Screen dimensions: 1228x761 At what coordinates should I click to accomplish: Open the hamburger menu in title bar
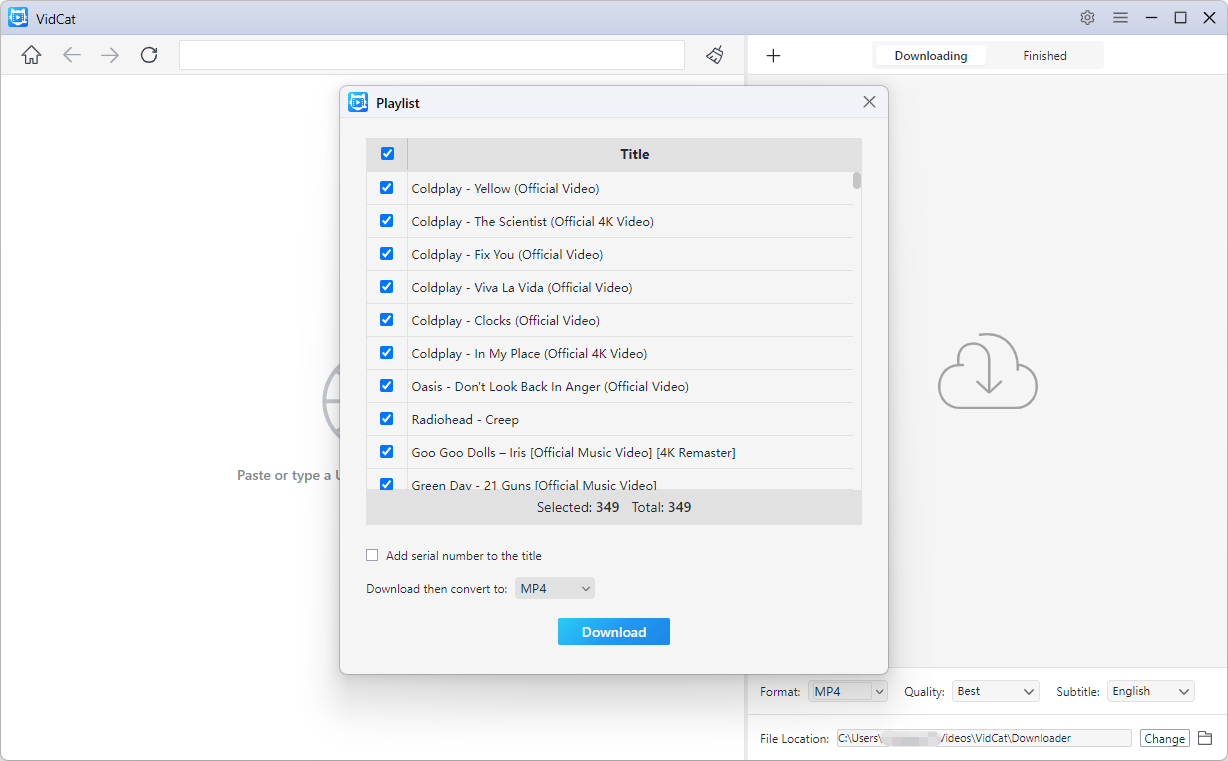1120,17
